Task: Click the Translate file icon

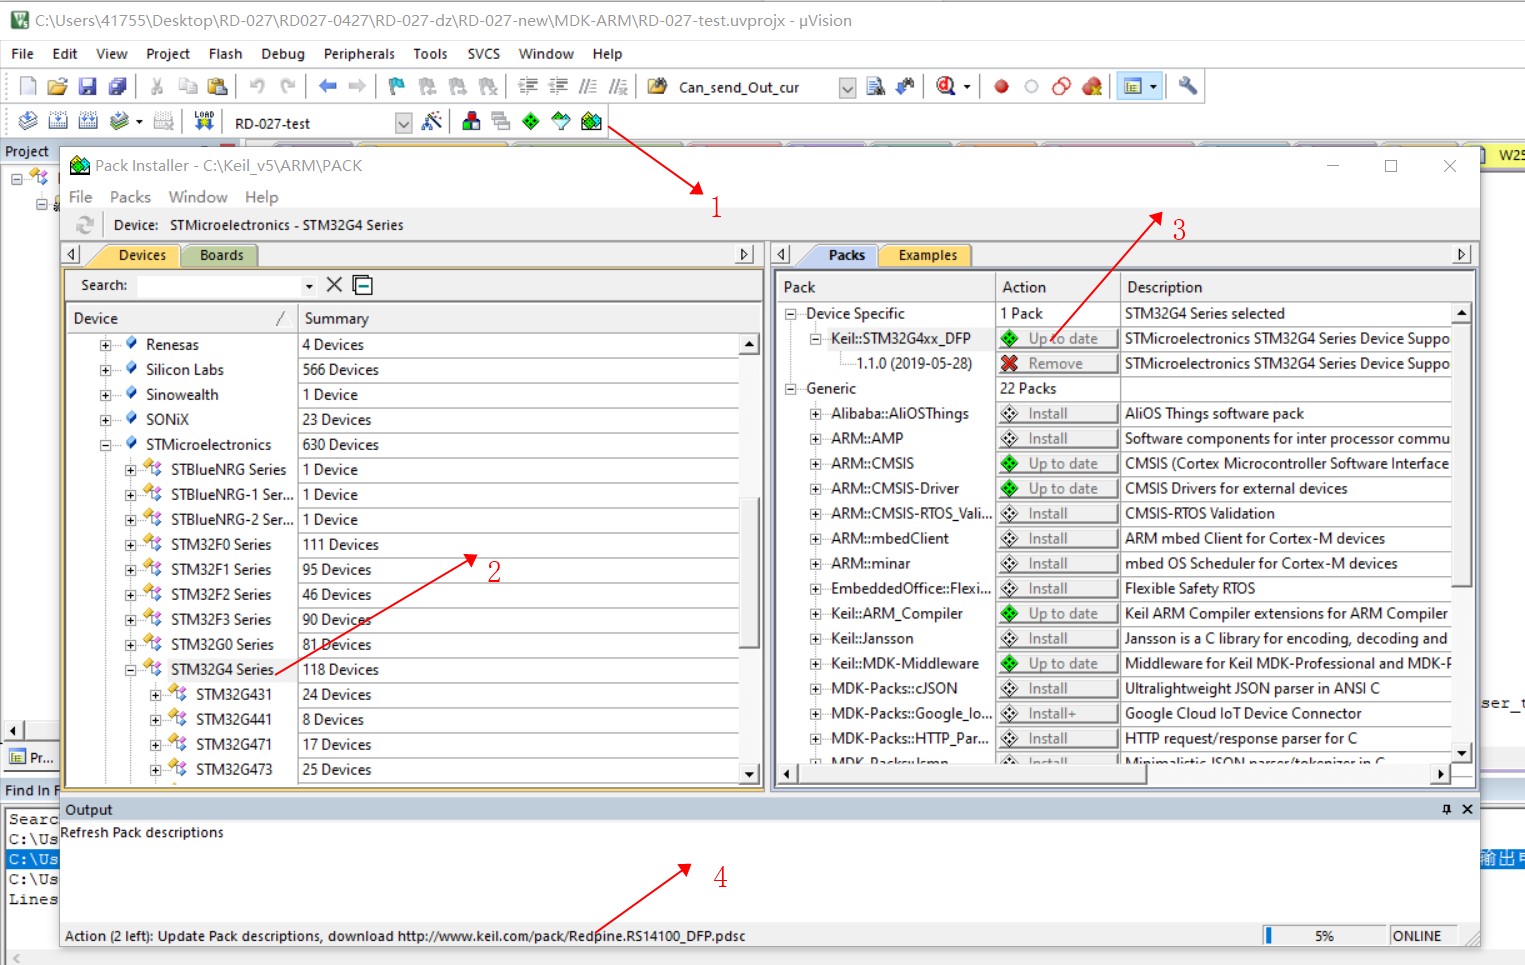Action: 28,122
